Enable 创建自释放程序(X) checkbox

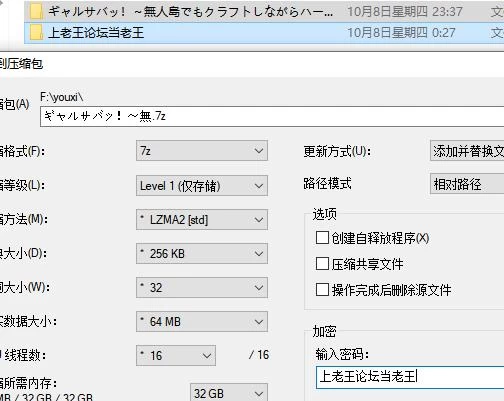322,238
